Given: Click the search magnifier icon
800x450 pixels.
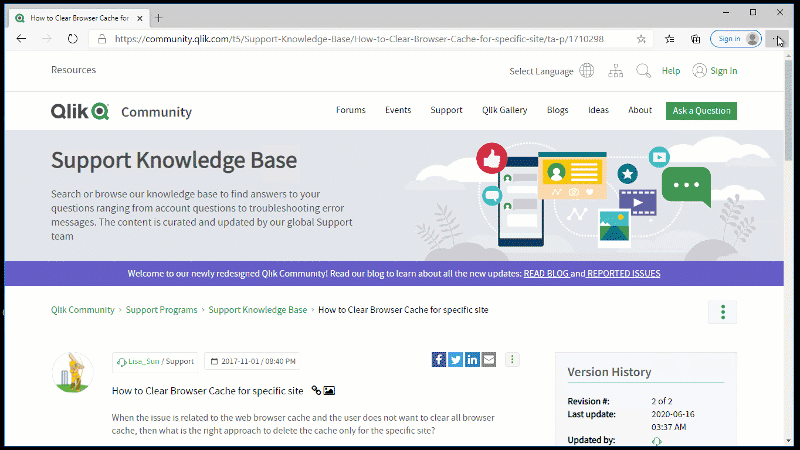Looking at the screenshot, I should coord(643,70).
